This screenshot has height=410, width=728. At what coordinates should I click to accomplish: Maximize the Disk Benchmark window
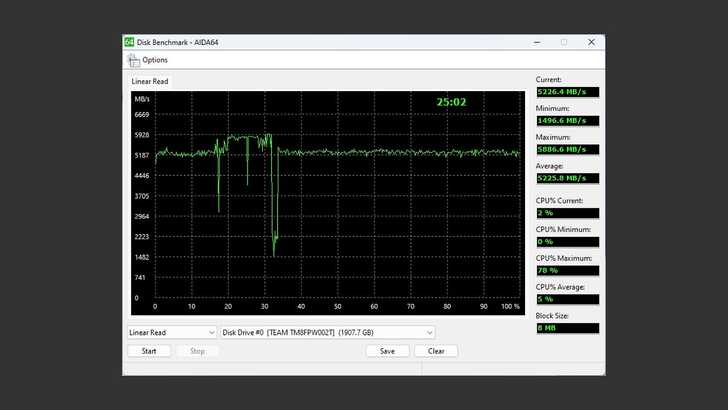pyautogui.click(x=564, y=42)
